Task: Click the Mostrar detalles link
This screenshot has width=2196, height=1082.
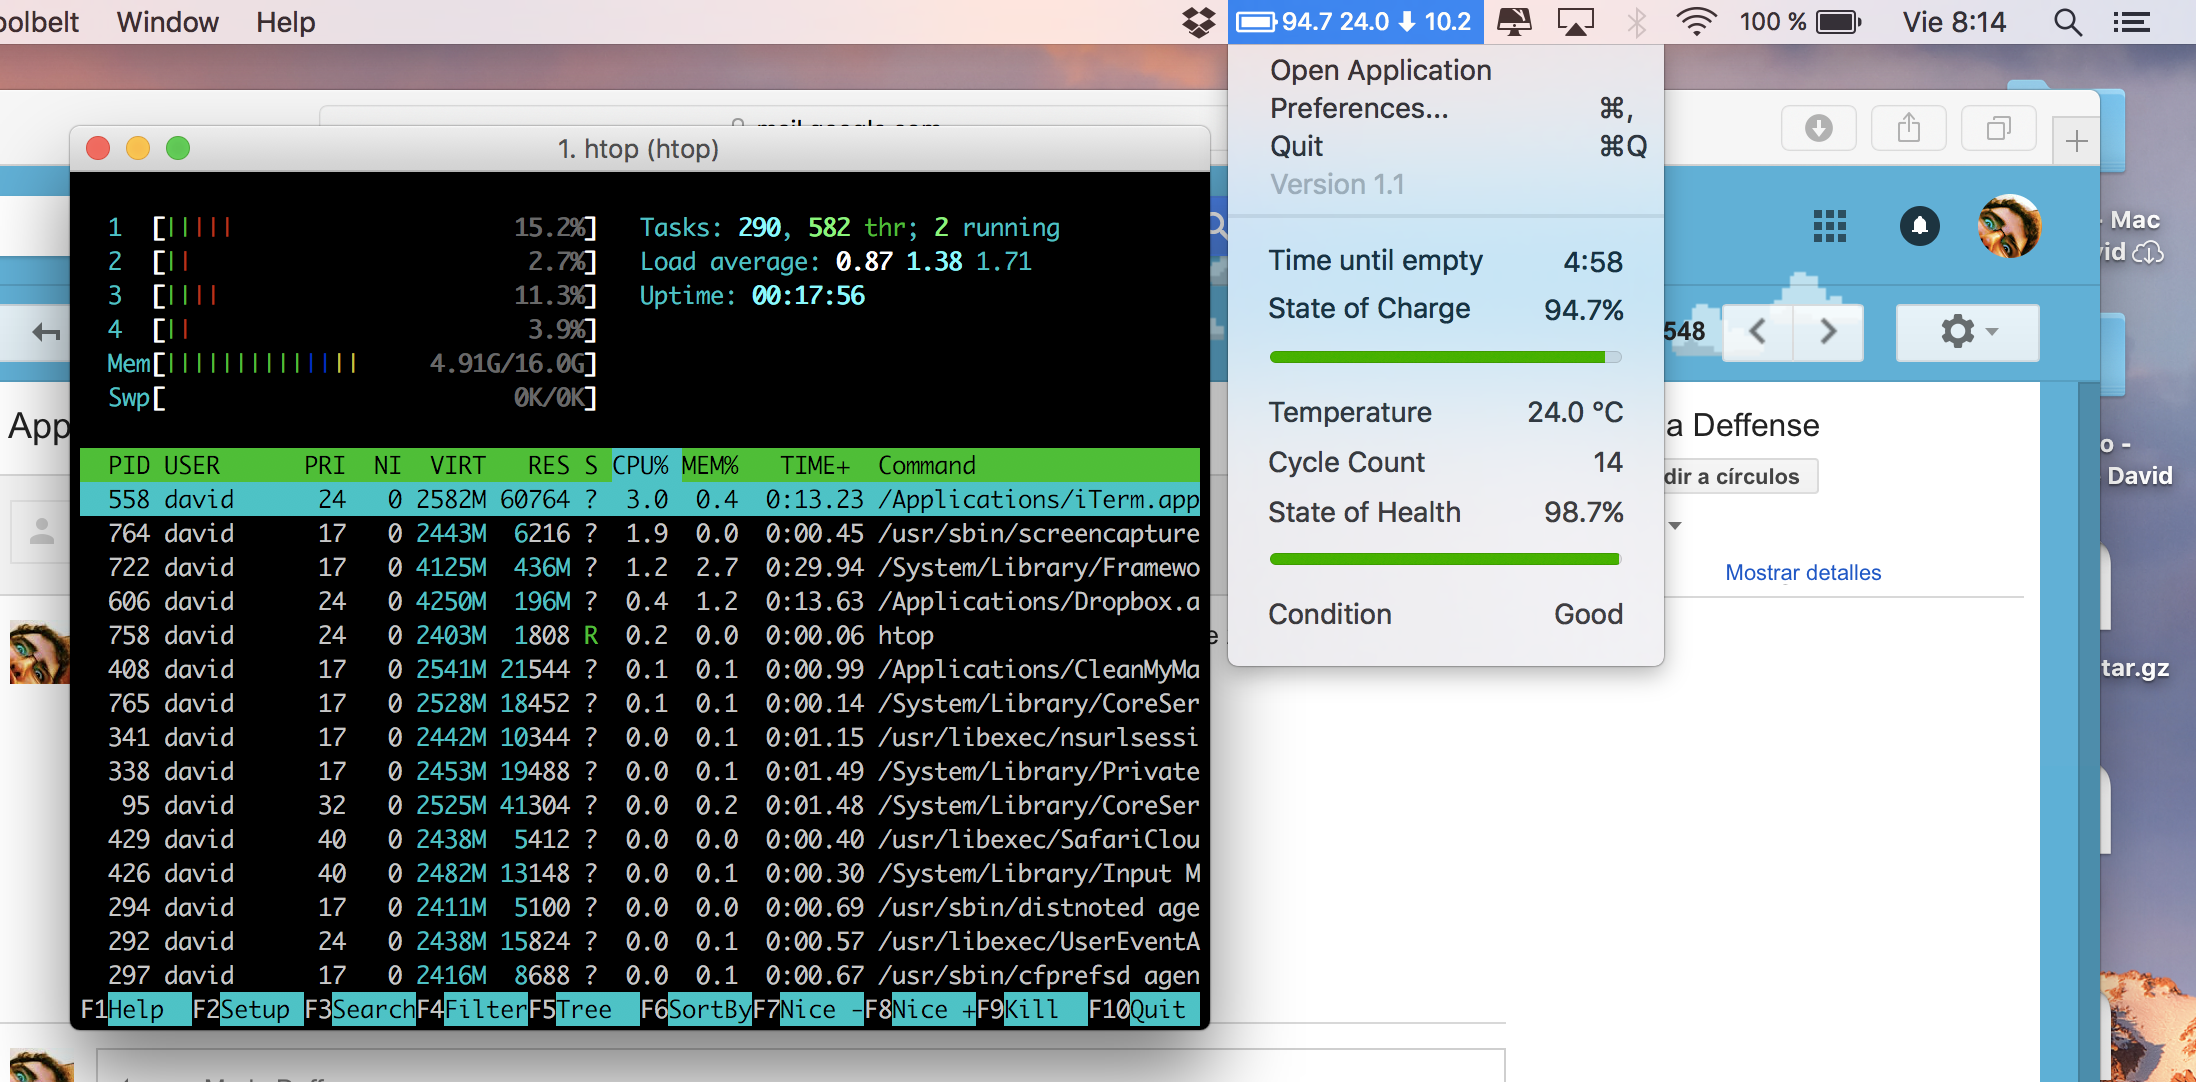Action: click(x=1803, y=573)
